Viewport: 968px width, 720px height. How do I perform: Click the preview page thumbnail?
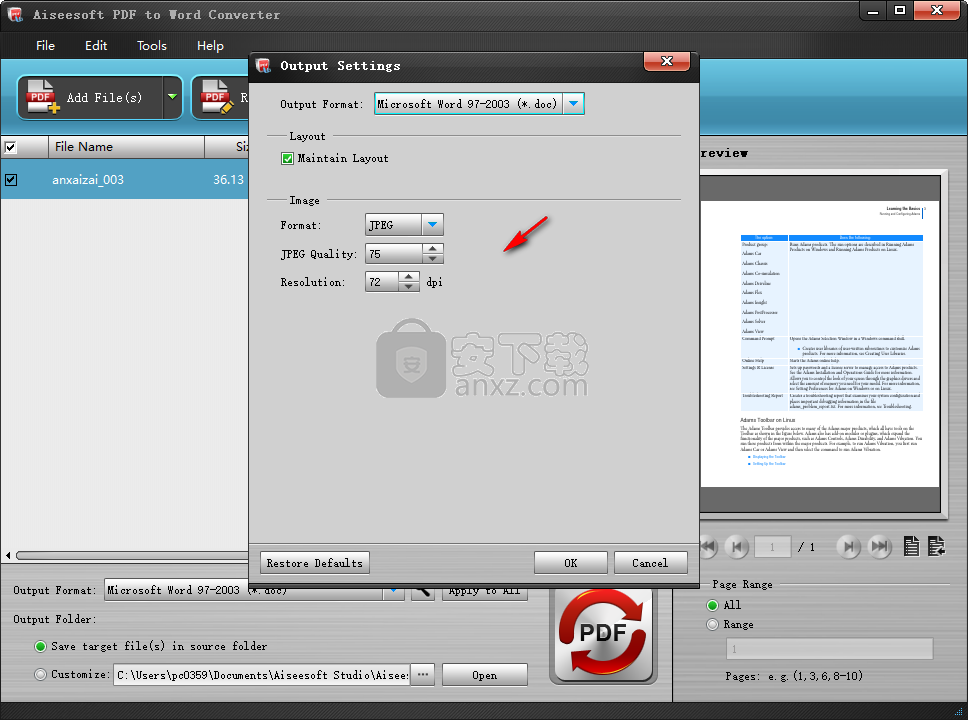[820, 343]
